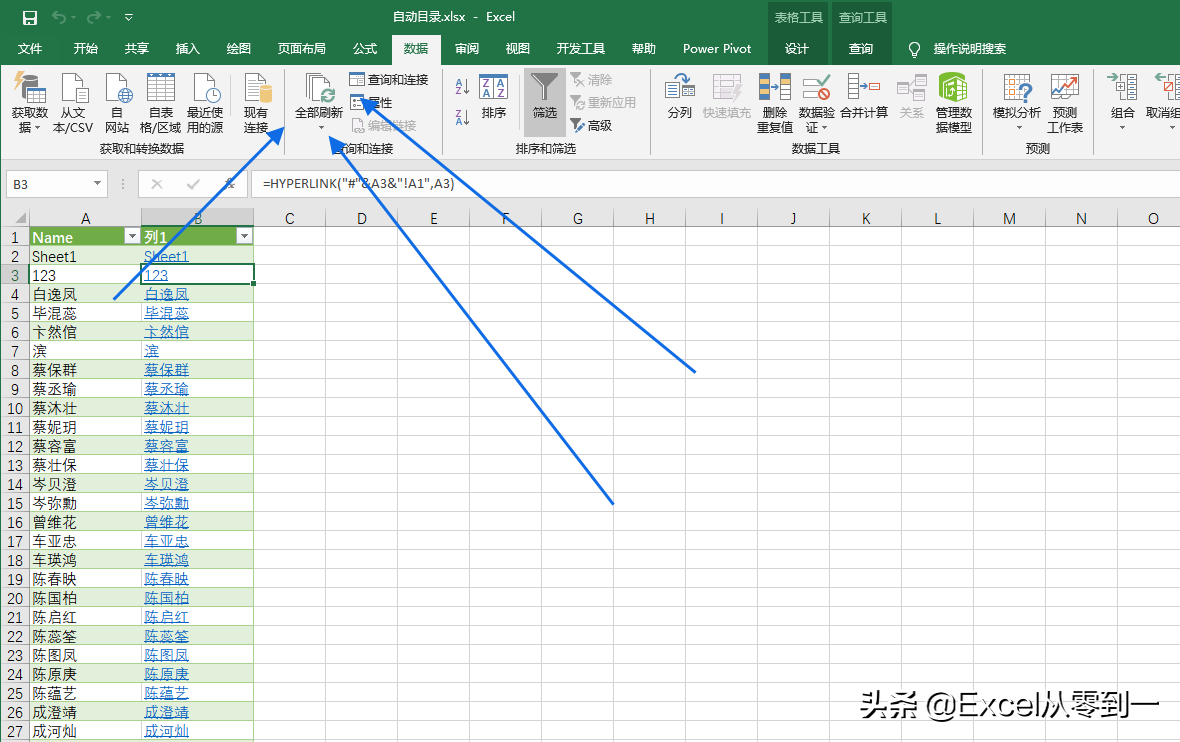Follow the 蔡保群 hyperlink in column B

point(166,370)
